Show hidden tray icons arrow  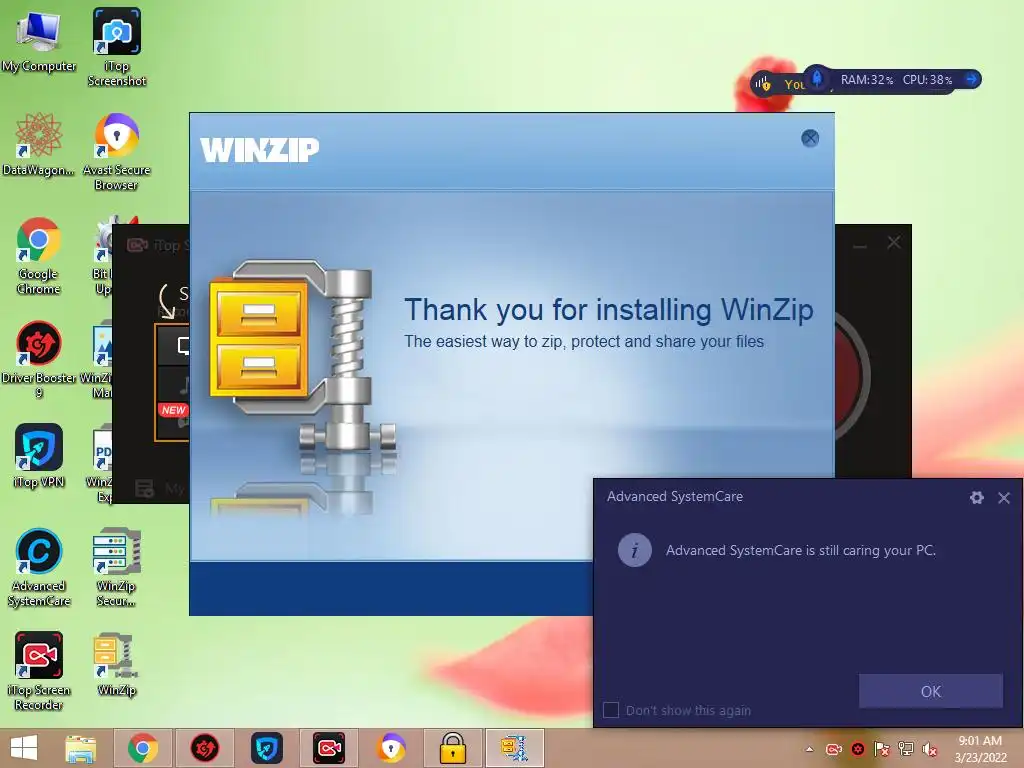point(810,749)
